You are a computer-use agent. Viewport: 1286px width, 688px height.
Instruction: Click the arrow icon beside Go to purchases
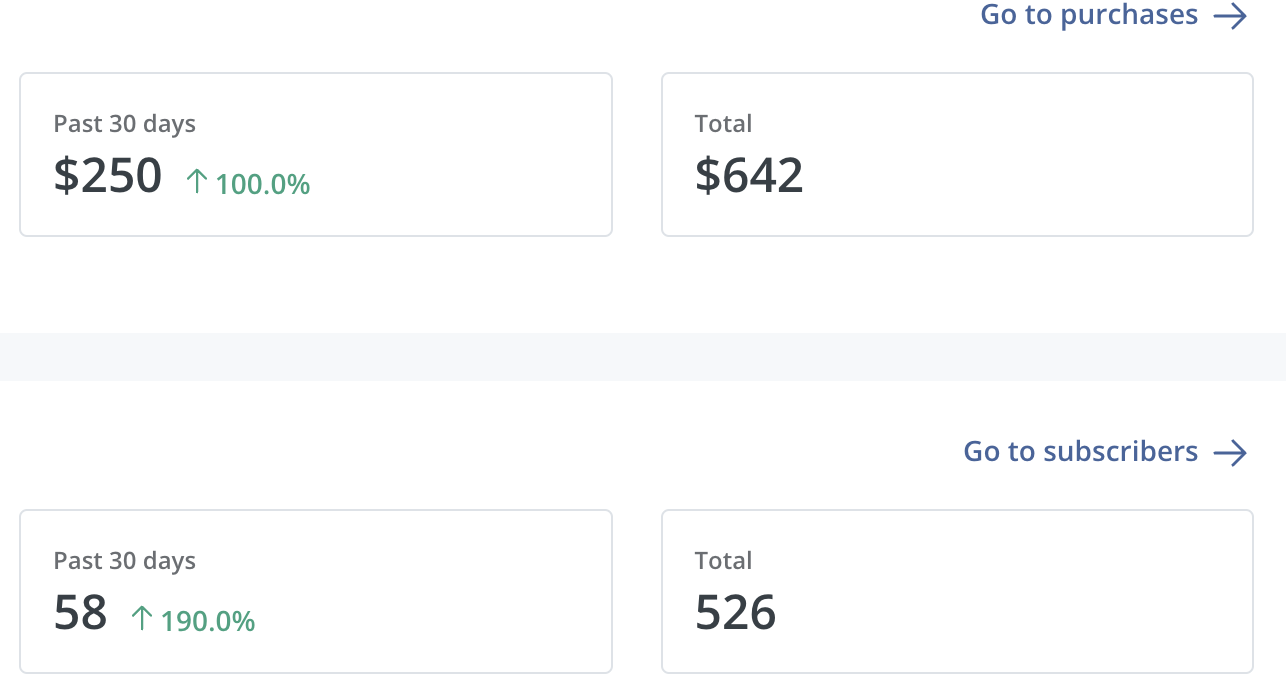pyautogui.click(x=1230, y=16)
